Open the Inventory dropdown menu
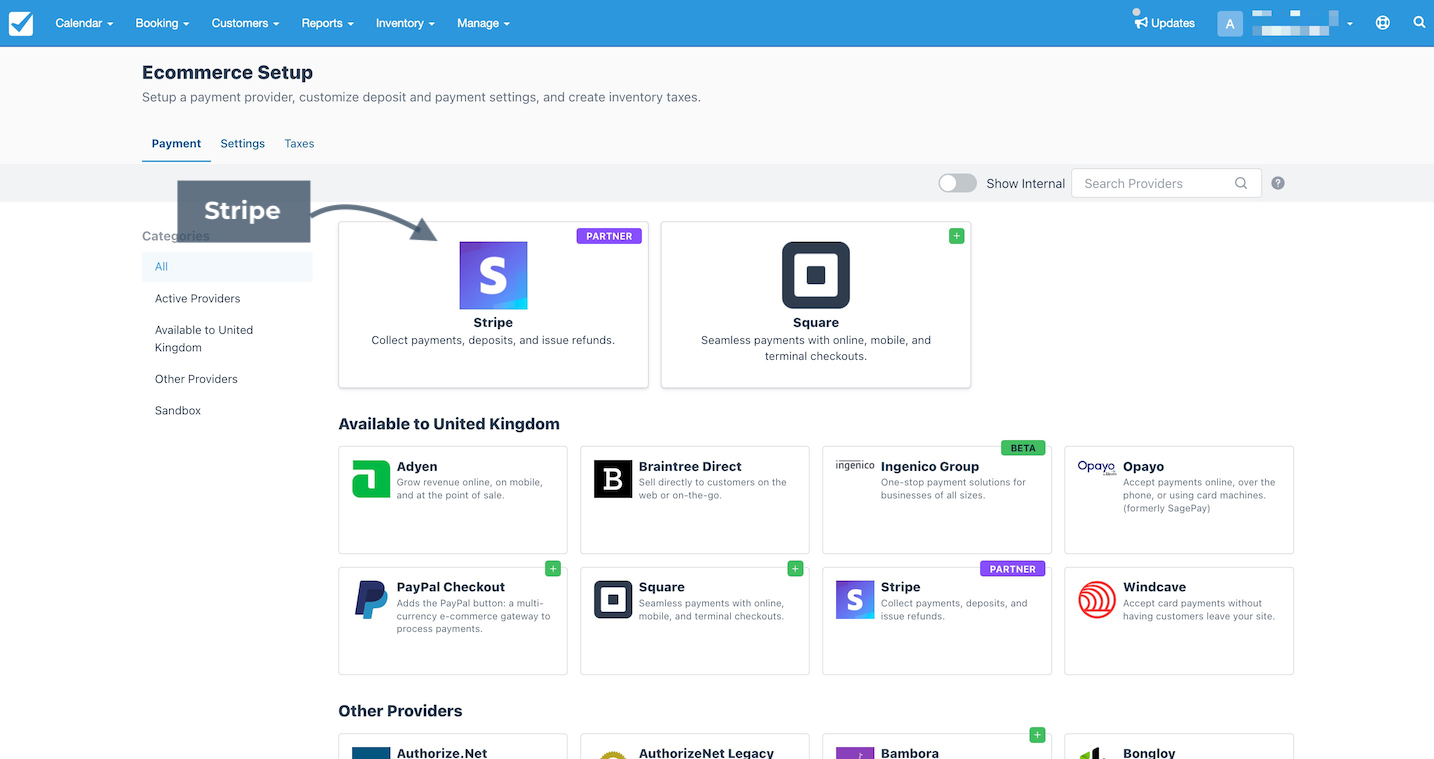1434x759 pixels. click(405, 23)
